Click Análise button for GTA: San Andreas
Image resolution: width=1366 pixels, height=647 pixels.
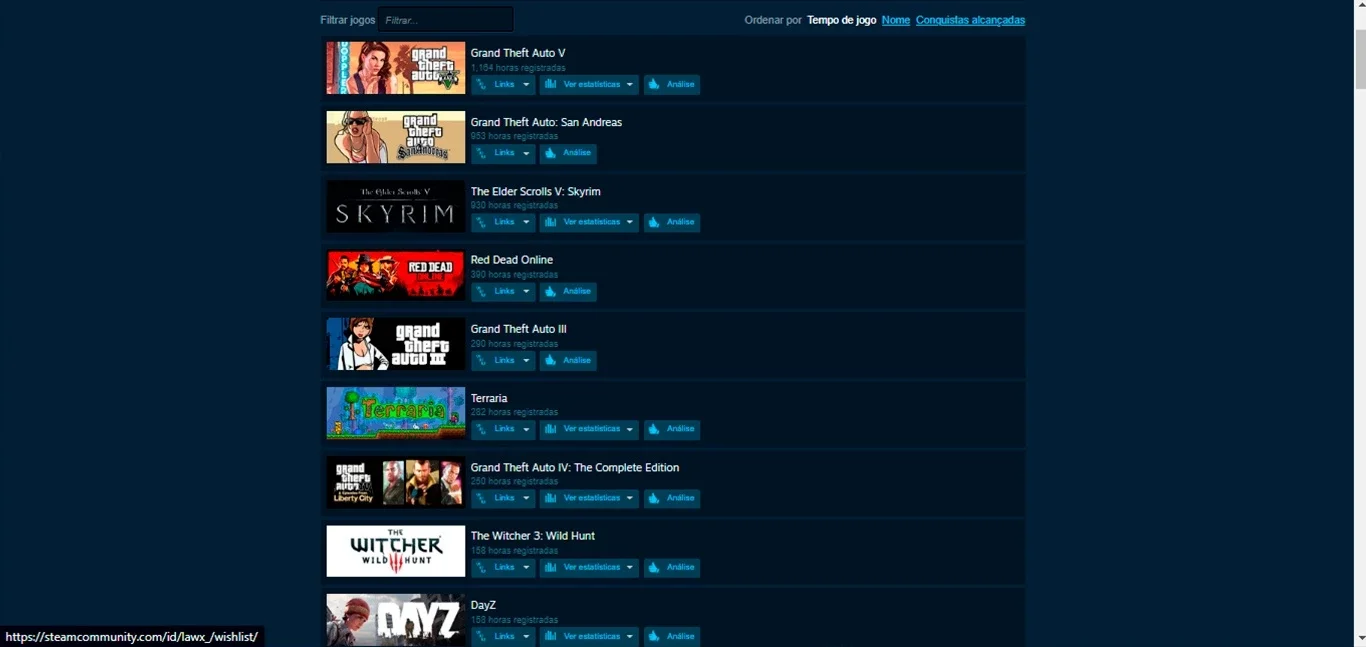click(x=568, y=154)
